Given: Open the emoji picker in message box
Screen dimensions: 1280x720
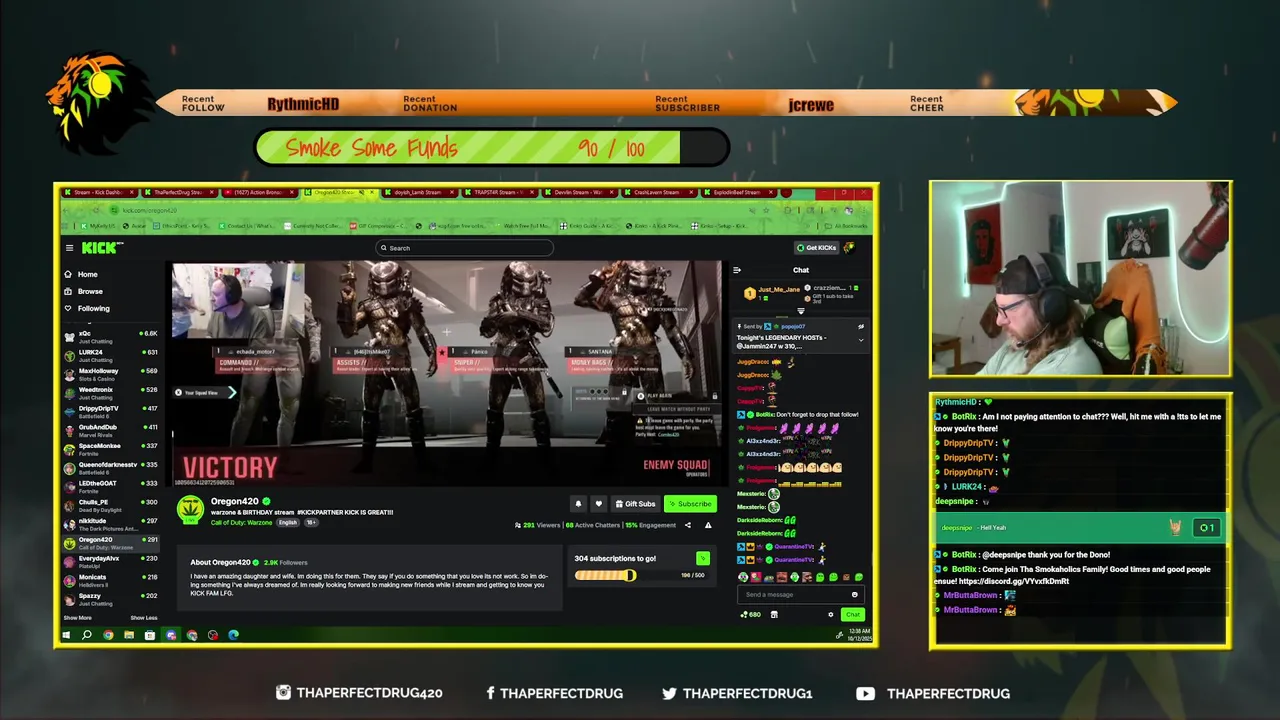Looking at the screenshot, I should click(x=854, y=595).
